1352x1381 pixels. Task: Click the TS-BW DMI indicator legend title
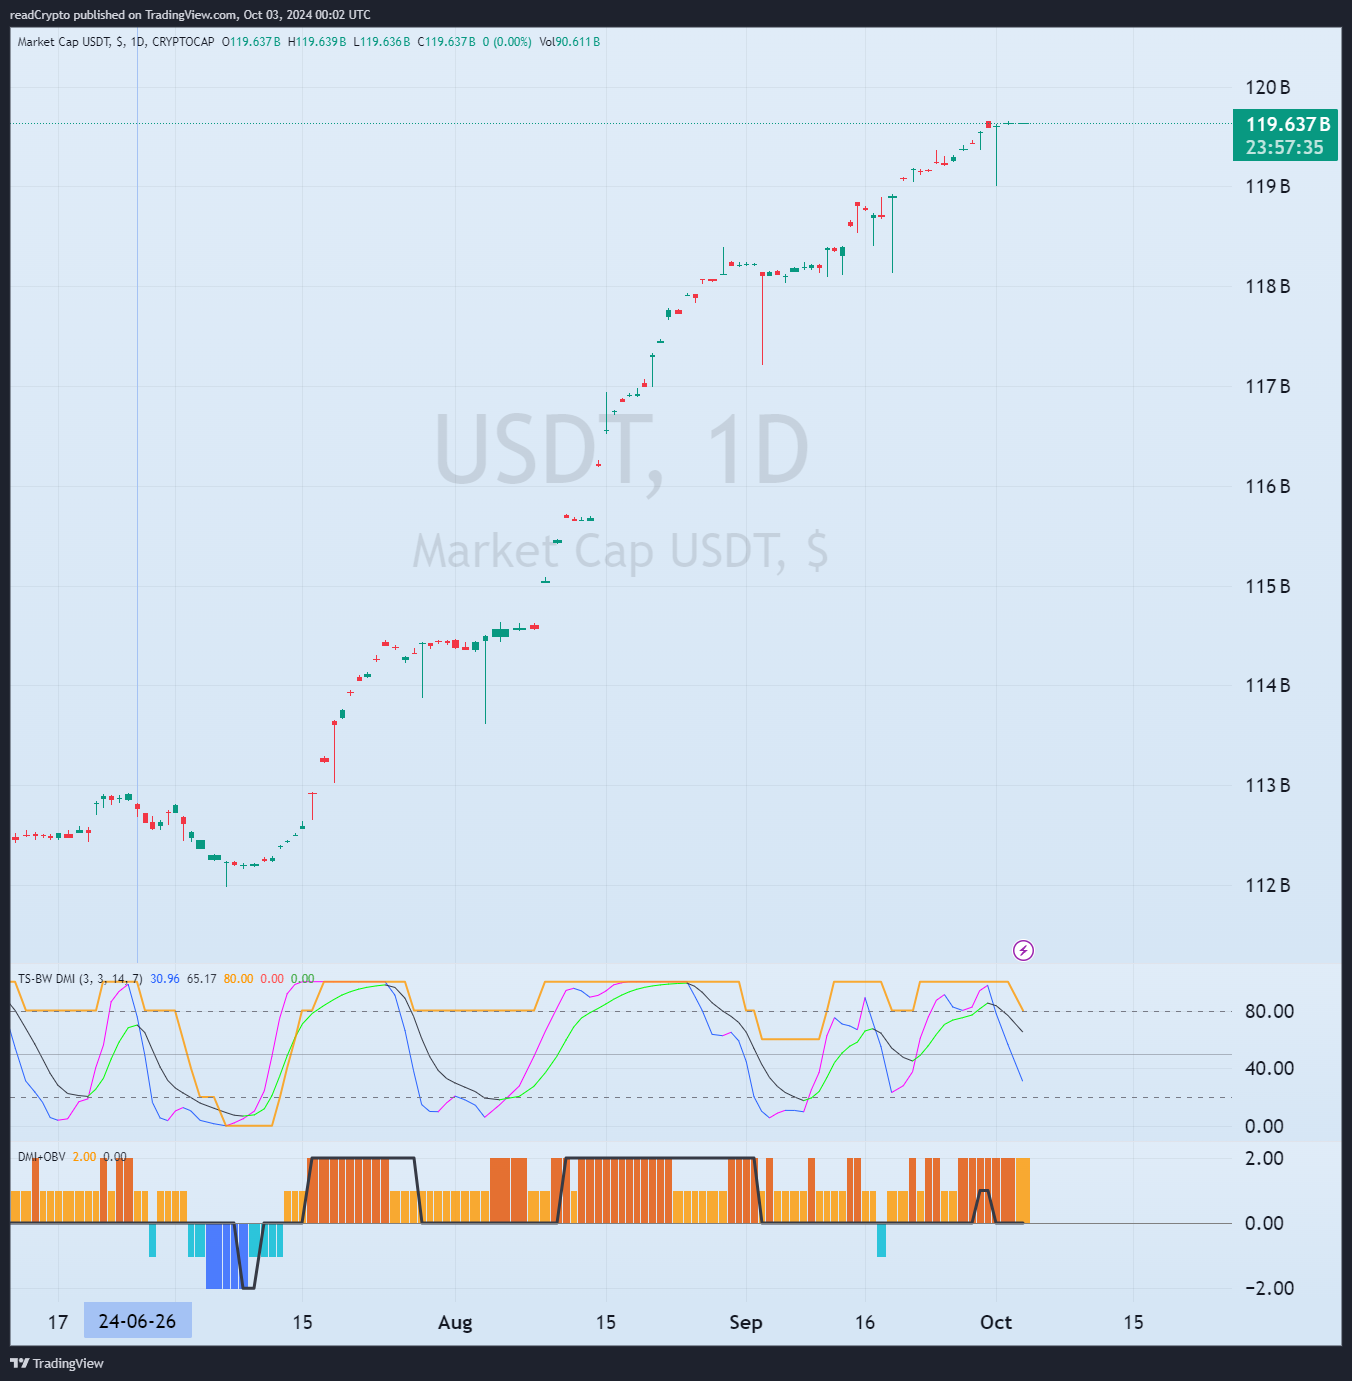click(x=80, y=979)
